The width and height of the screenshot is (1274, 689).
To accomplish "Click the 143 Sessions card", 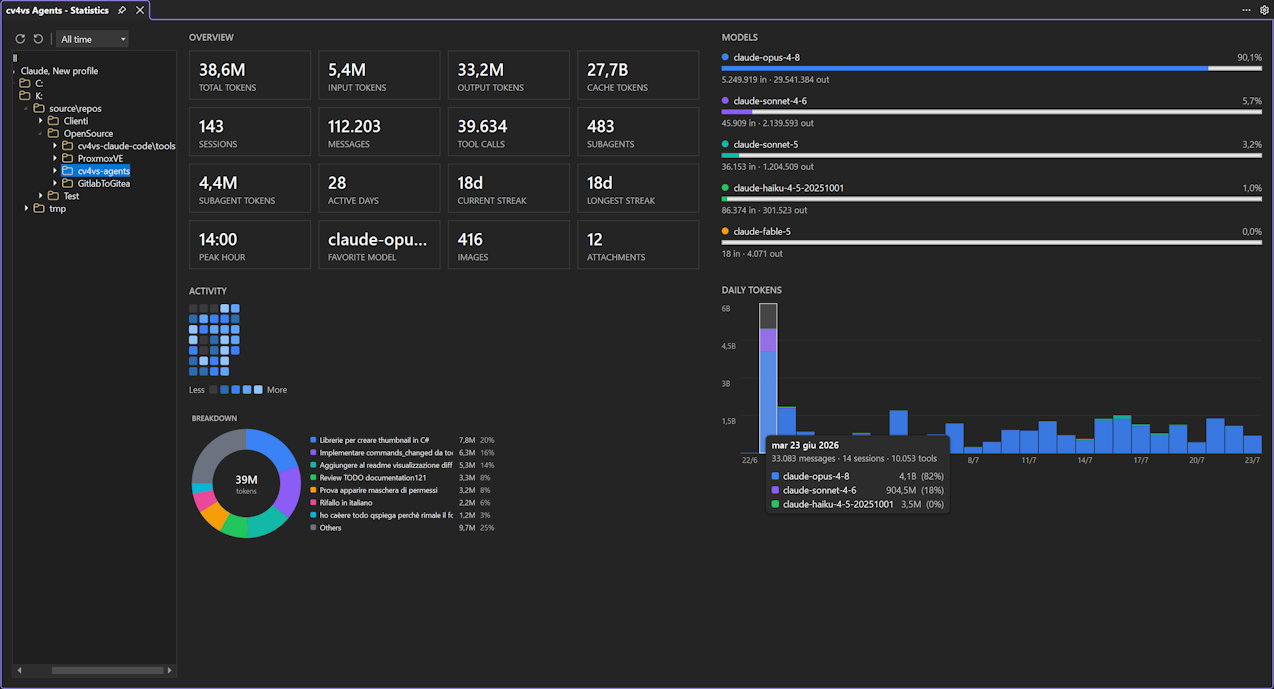I will pos(249,132).
